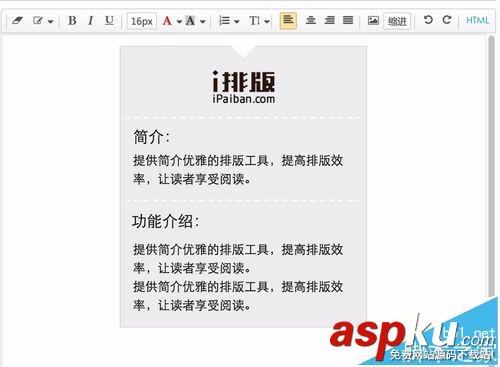Toggle italic formatting
Image resolution: width=500 pixels, height=367 pixels.
pyautogui.click(x=90, y=21)
